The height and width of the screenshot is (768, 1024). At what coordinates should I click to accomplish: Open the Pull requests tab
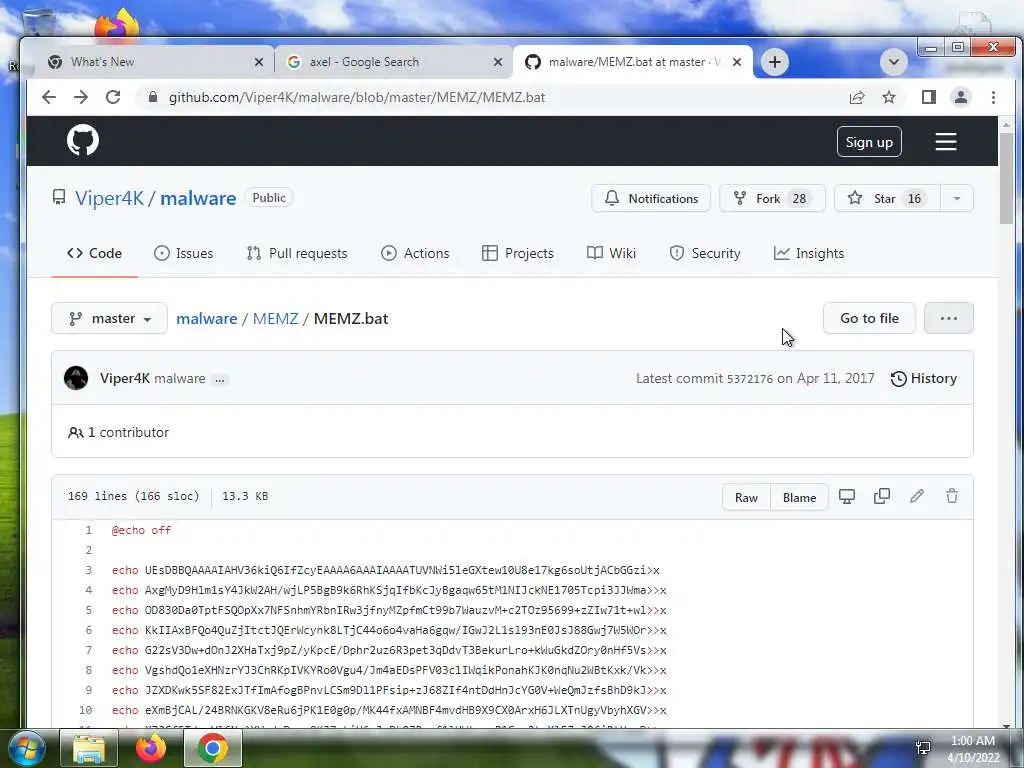pos(297,253)
